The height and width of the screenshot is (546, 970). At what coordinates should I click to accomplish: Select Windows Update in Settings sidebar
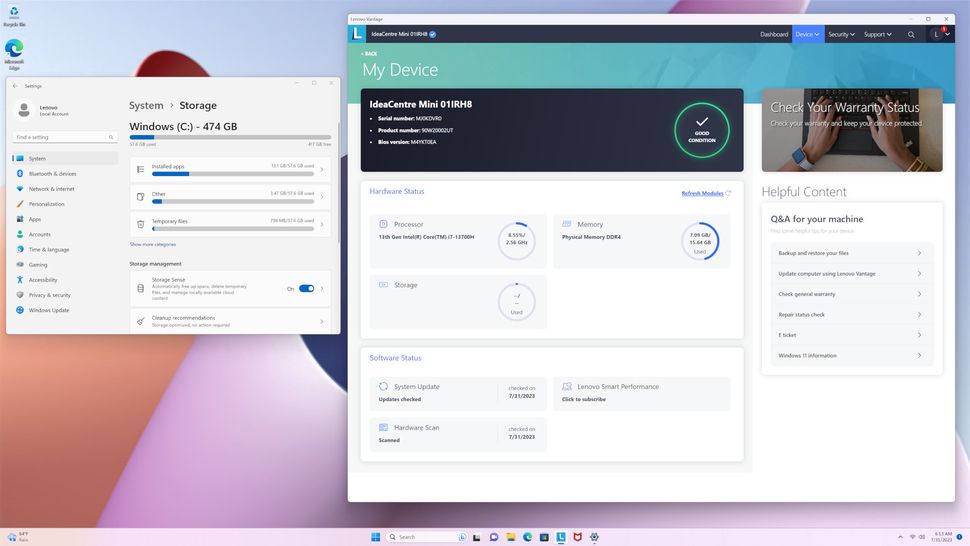[x=49, y=310]
